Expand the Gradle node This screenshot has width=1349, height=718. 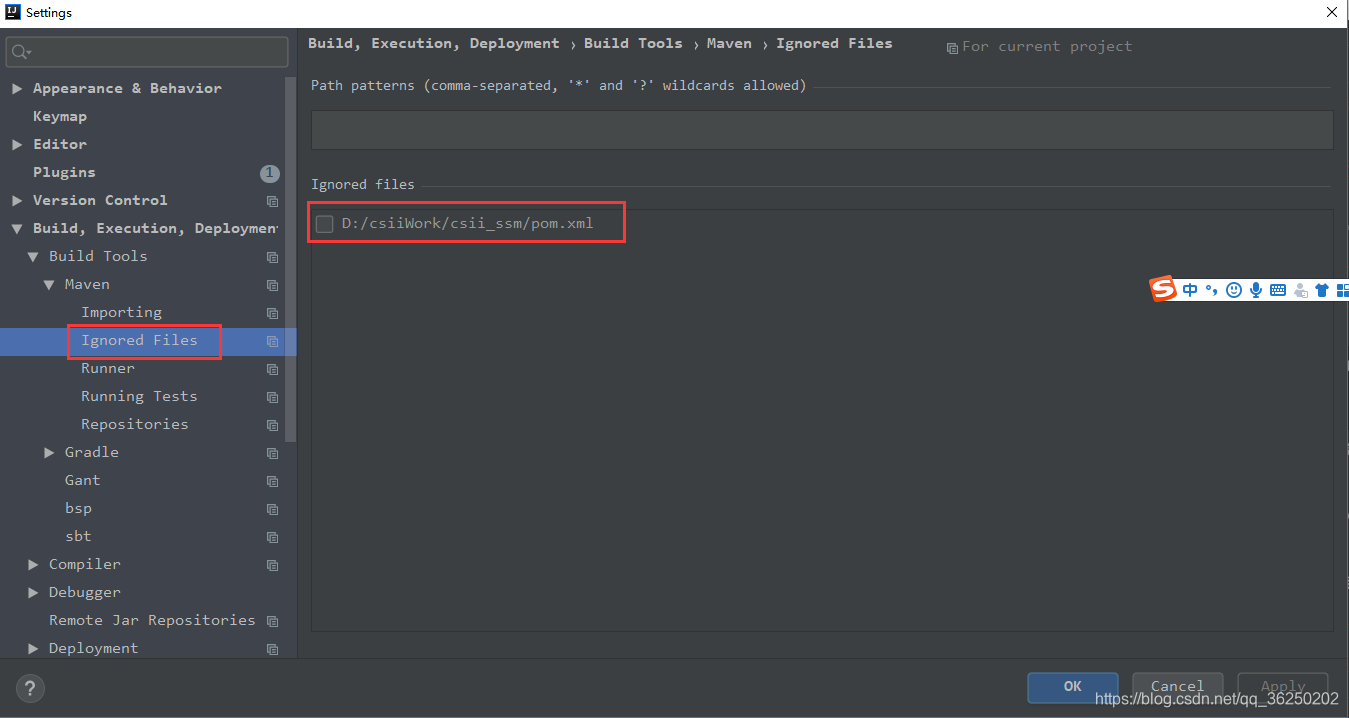point(49,452)
